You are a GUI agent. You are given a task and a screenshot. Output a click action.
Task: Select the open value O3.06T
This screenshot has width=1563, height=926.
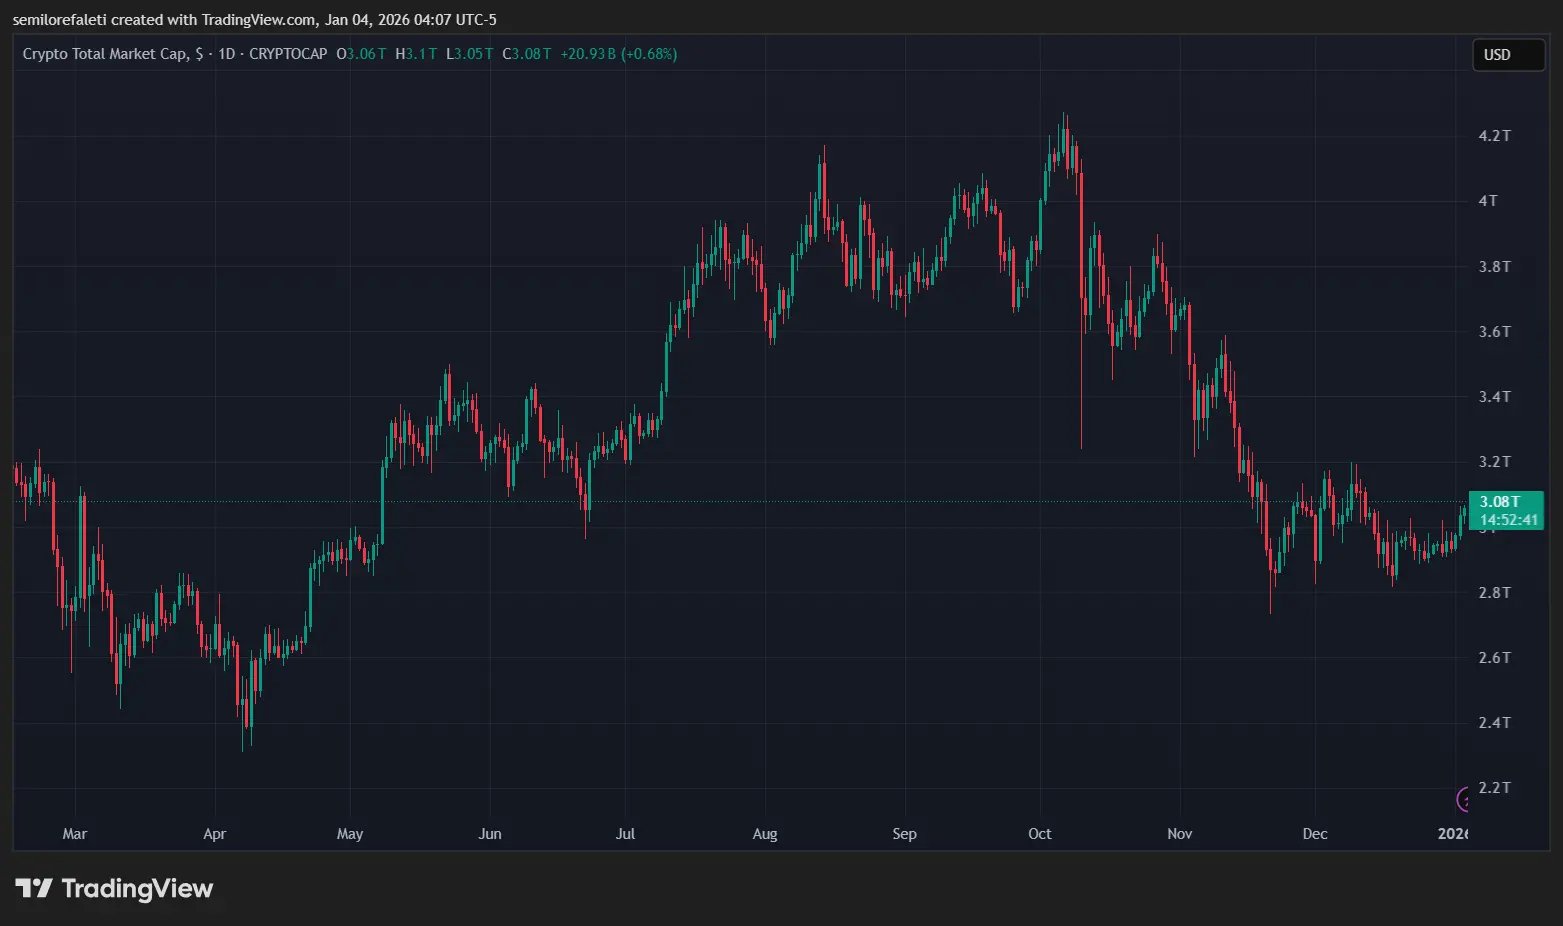pos(361,54)
